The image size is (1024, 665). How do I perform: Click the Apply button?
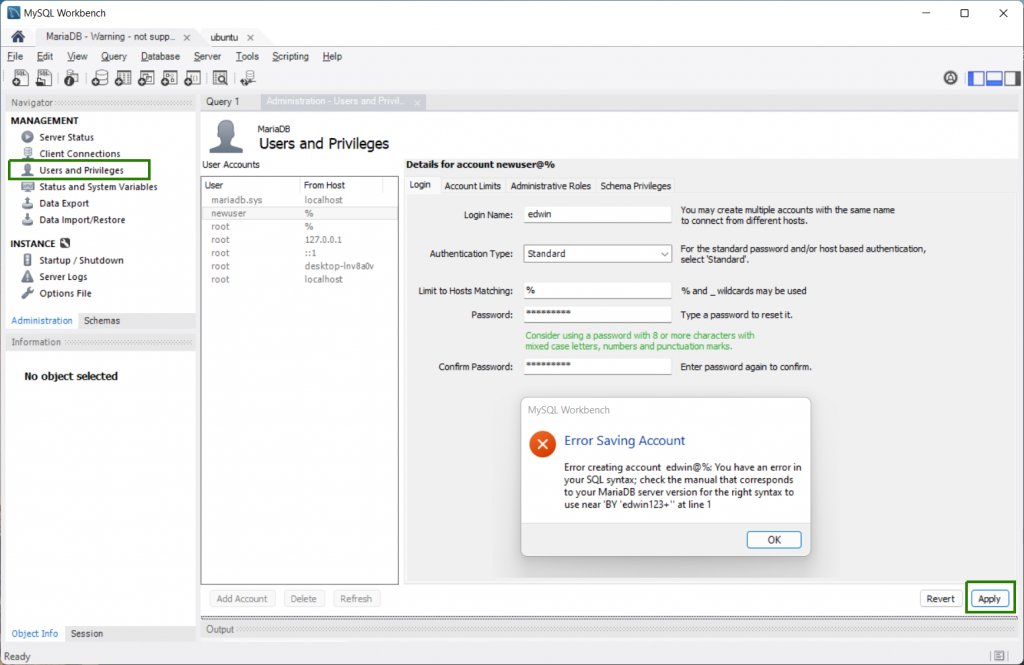pyautogui.click(x=989, y=598)
